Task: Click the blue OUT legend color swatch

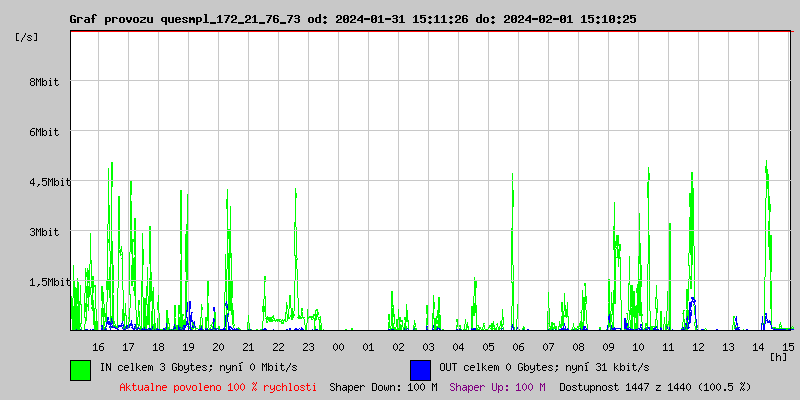Action: click(420, 369)
